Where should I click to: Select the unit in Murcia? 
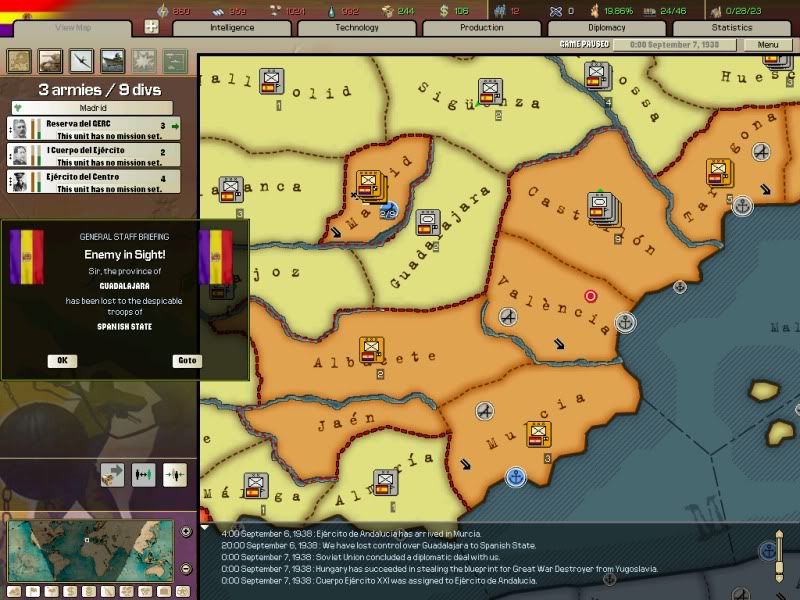[x=538, y=435]
